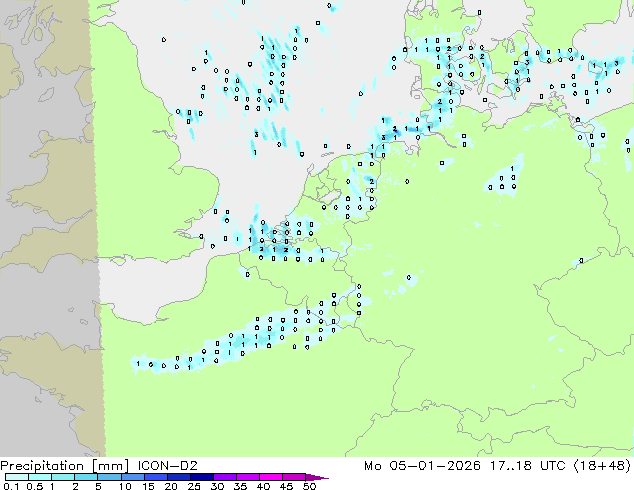Click the legend value "40"
634x490 pixels.
[x=263, y=486]
